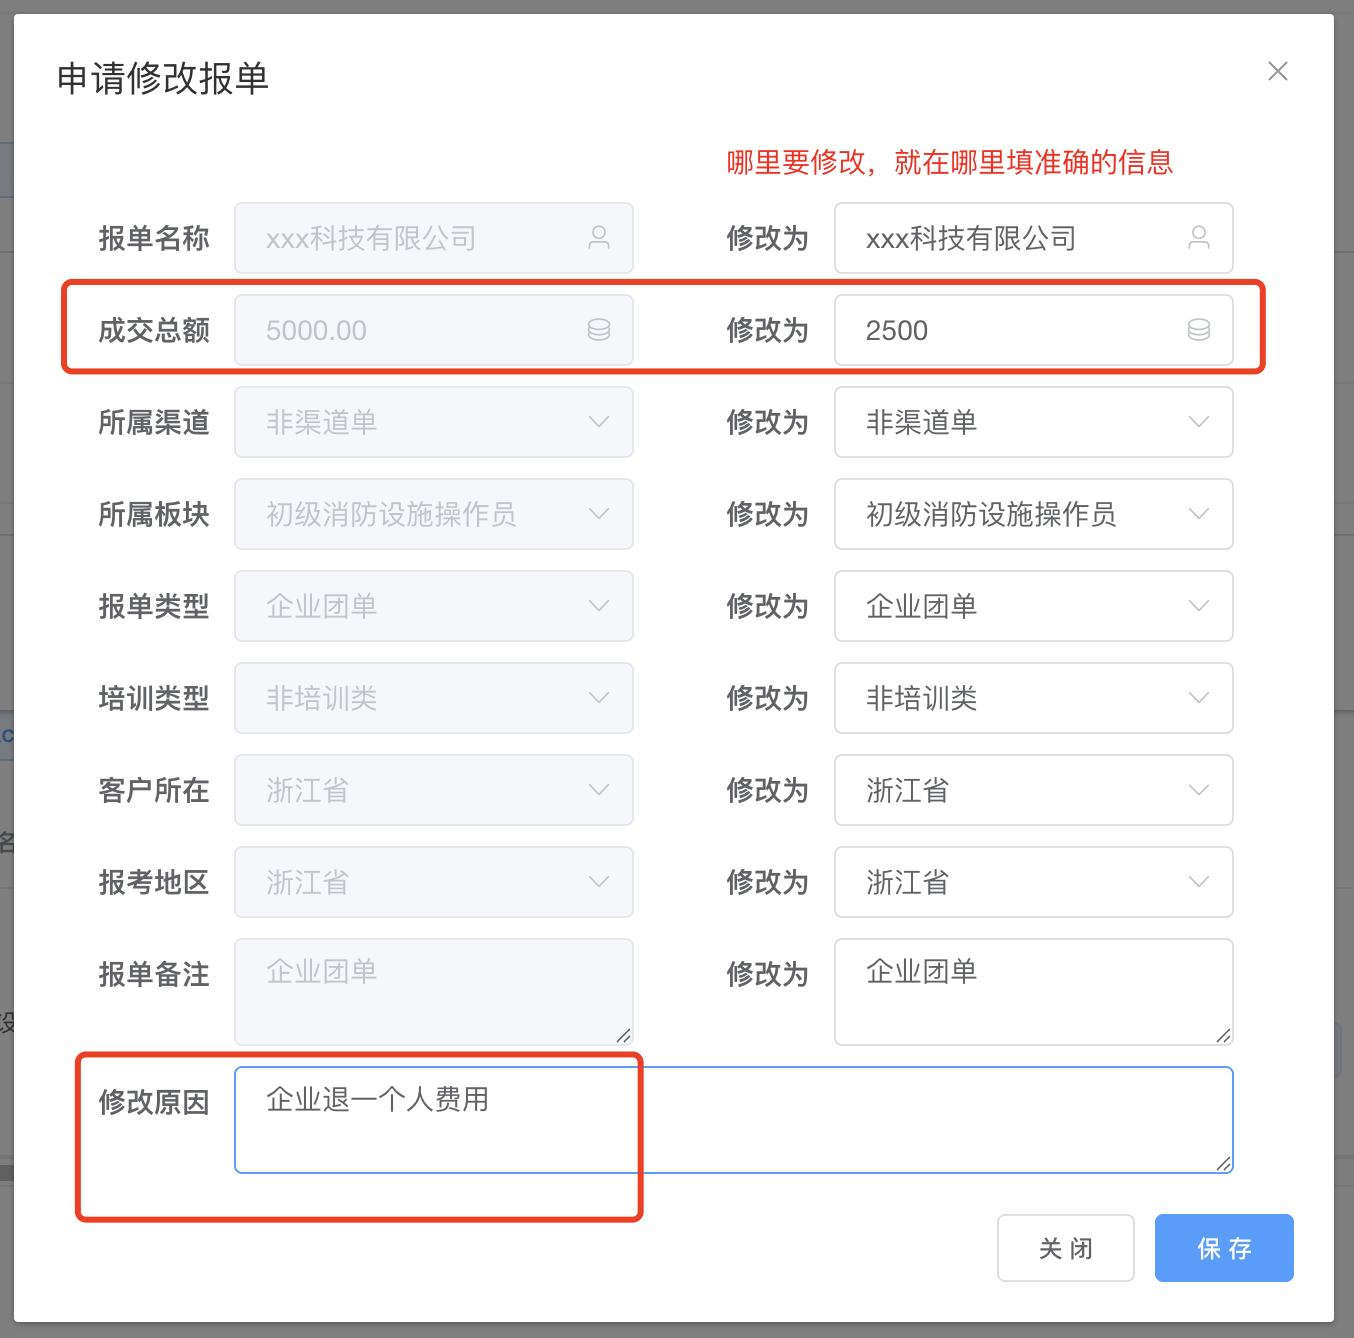Click the disabled 成交总额 field showing 5000.00
Image resolution: width=1354 pixels, height=1338 pixels.
coord(420,330)
